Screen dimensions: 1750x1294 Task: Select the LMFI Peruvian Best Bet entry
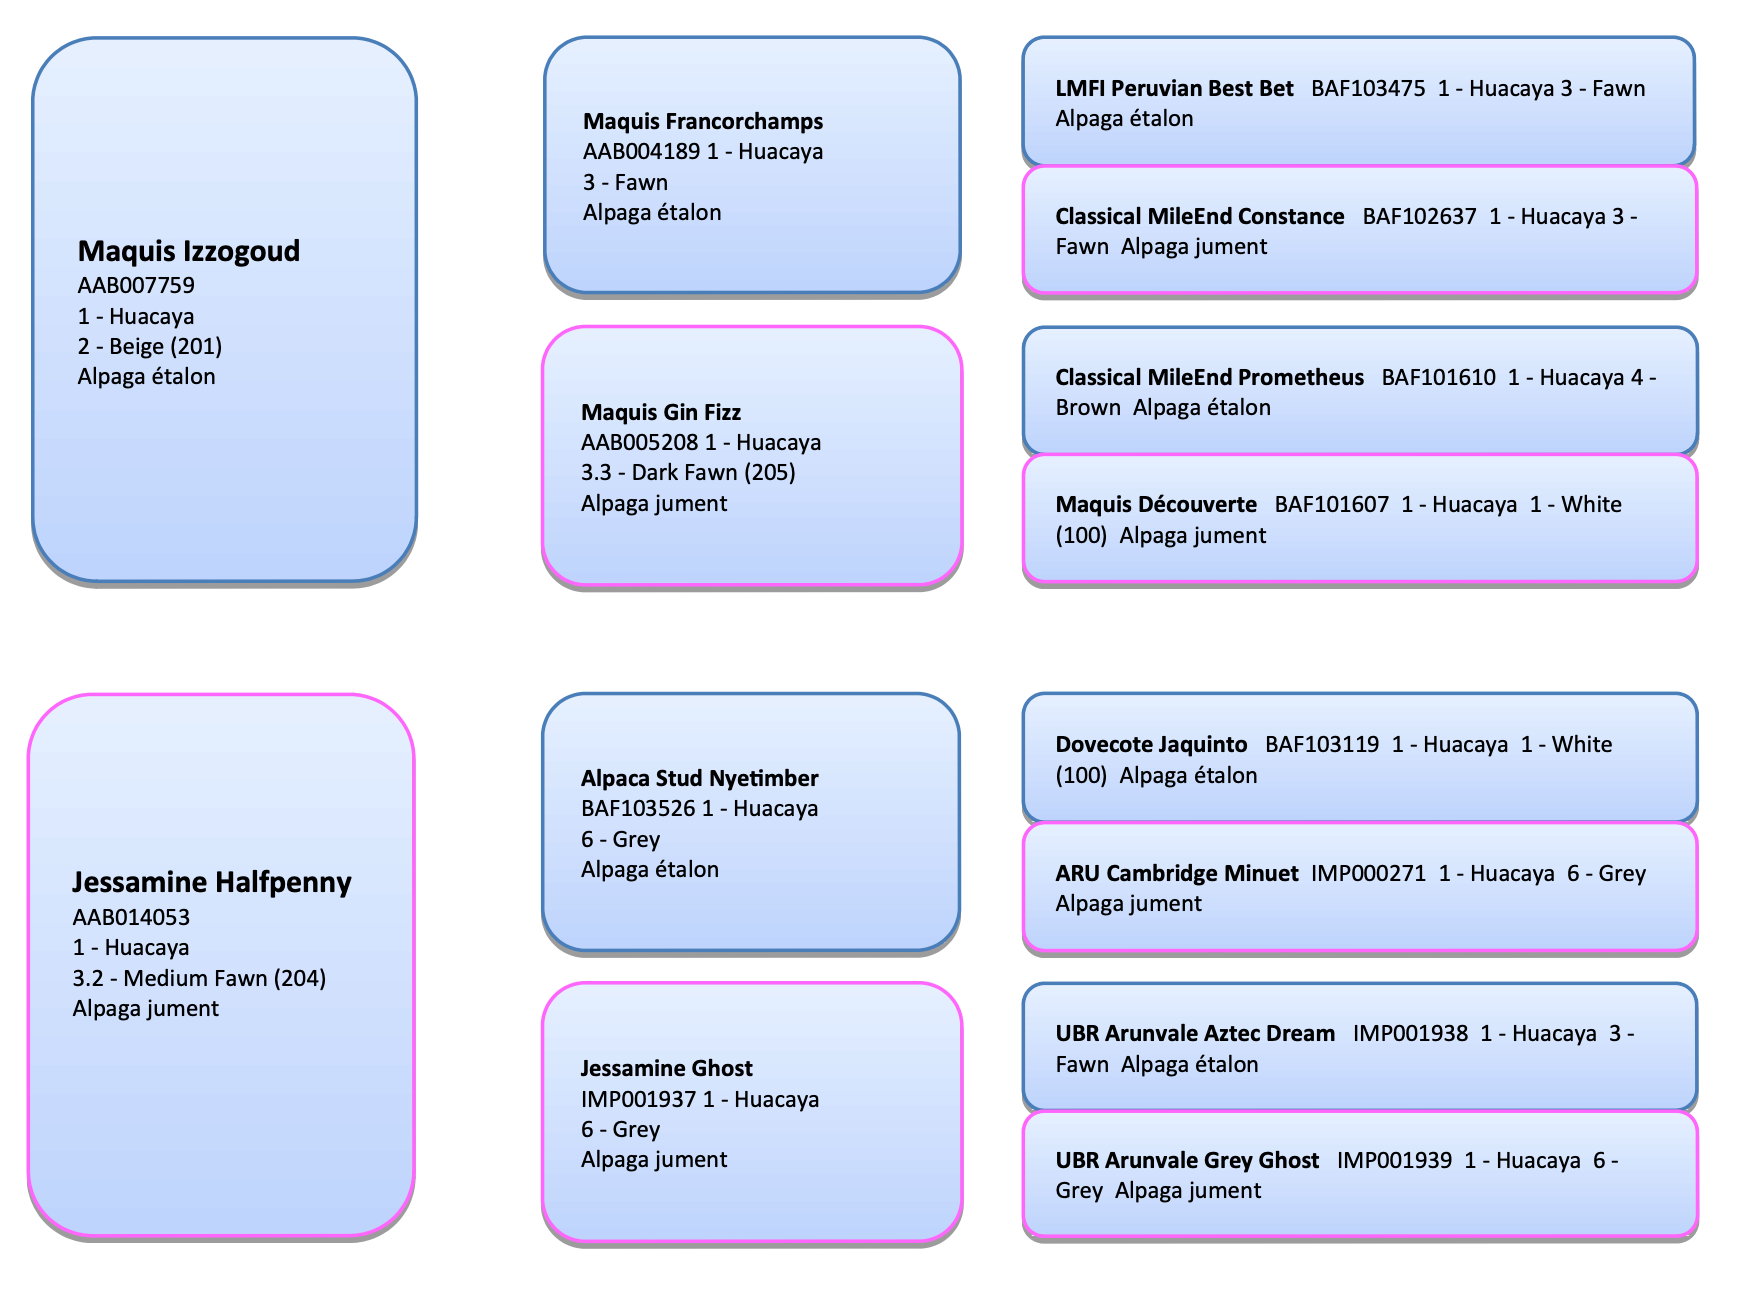tap(1358, 102)
